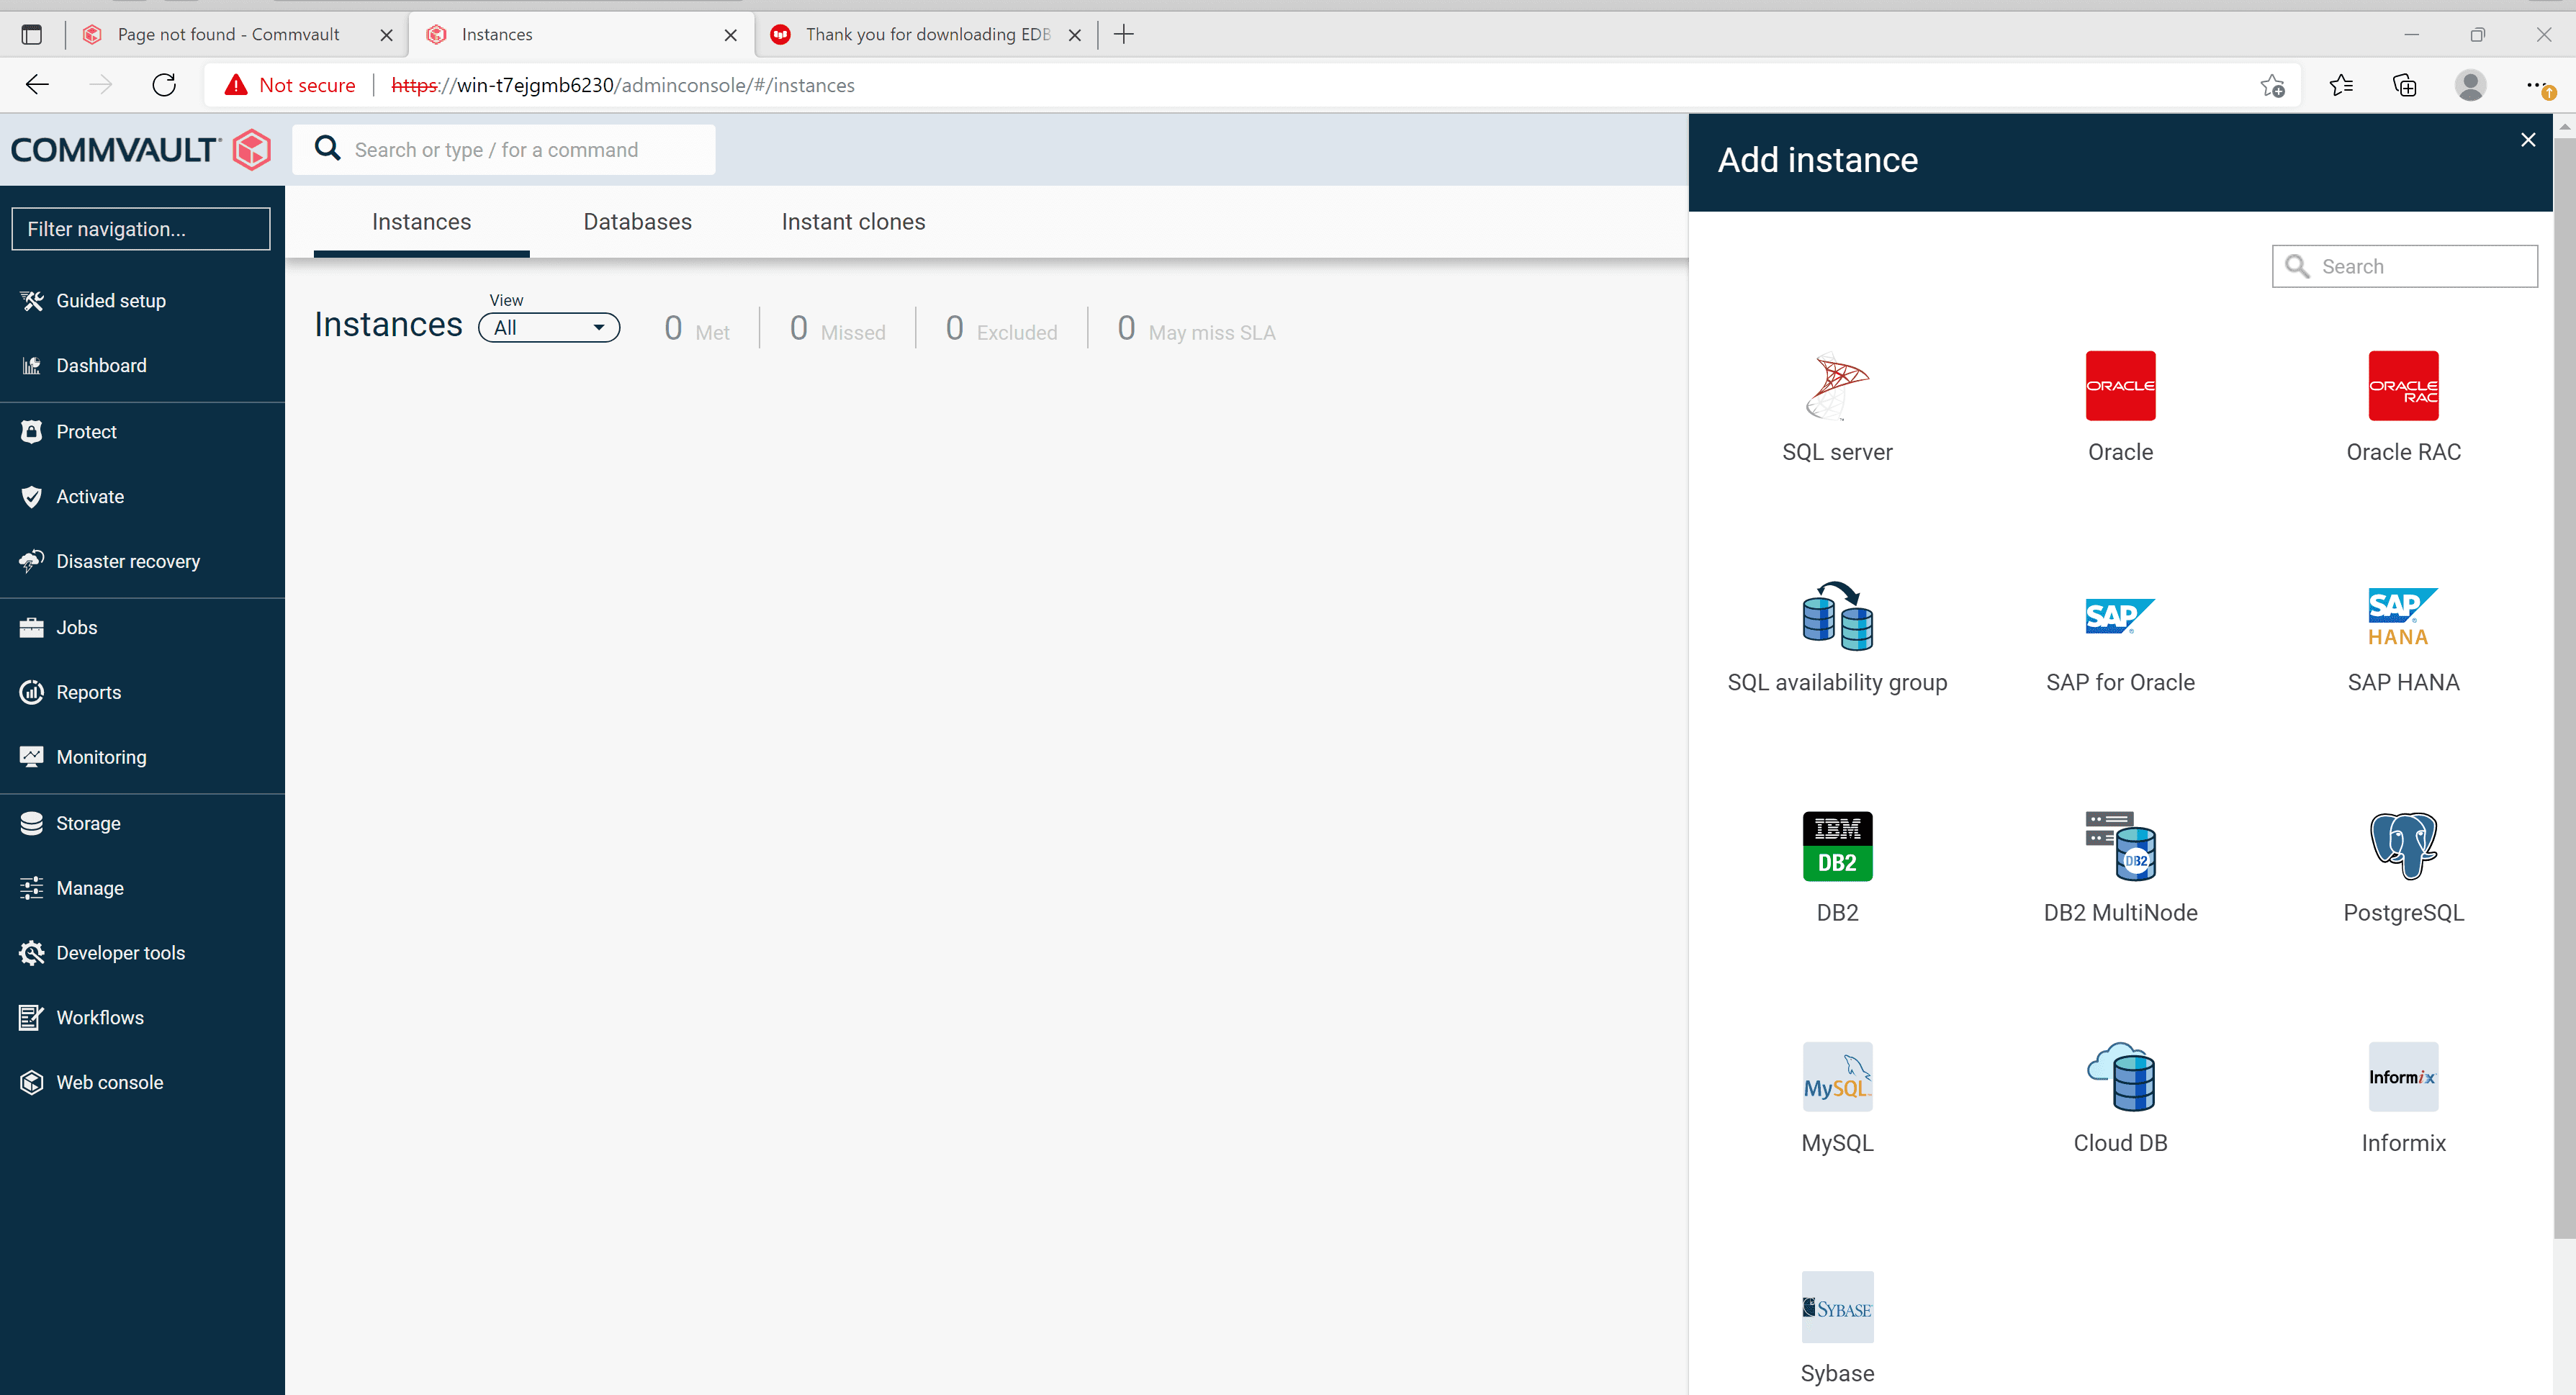Switch to the Databases tab
2576x1395 pixels.
(637, 221)
